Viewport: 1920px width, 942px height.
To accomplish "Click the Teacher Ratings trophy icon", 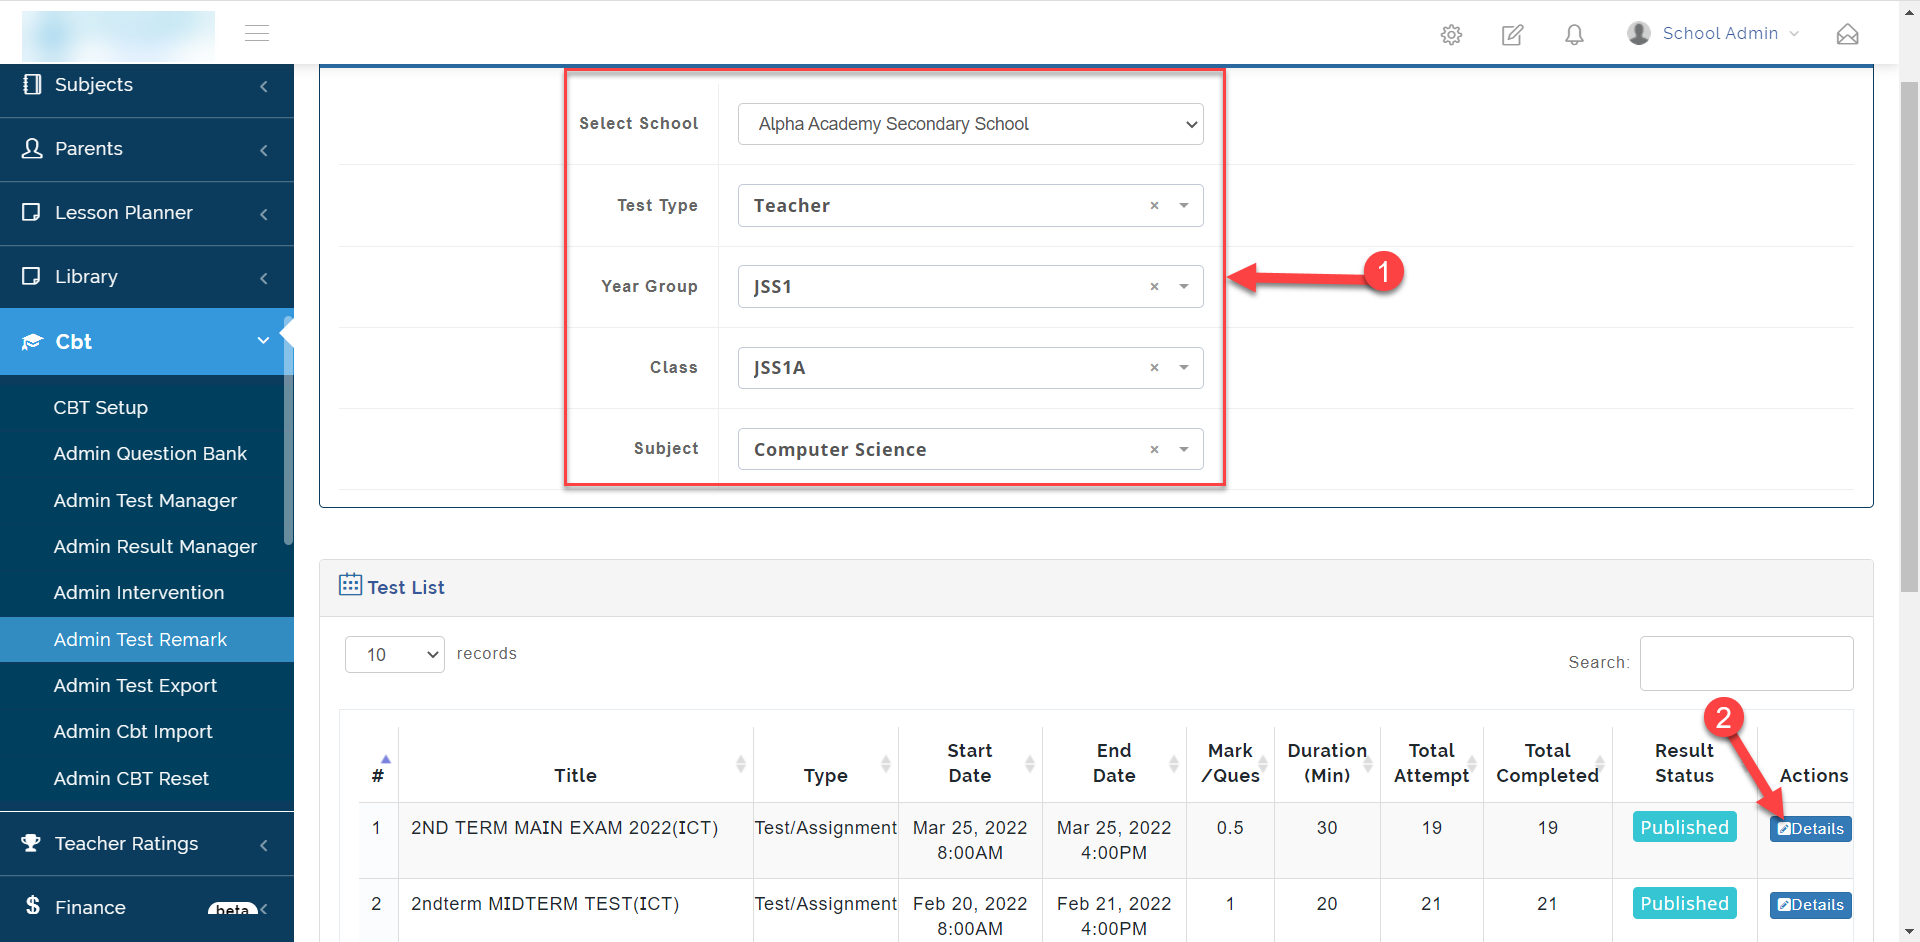I will pyautogui.click(x=31, y=843).
